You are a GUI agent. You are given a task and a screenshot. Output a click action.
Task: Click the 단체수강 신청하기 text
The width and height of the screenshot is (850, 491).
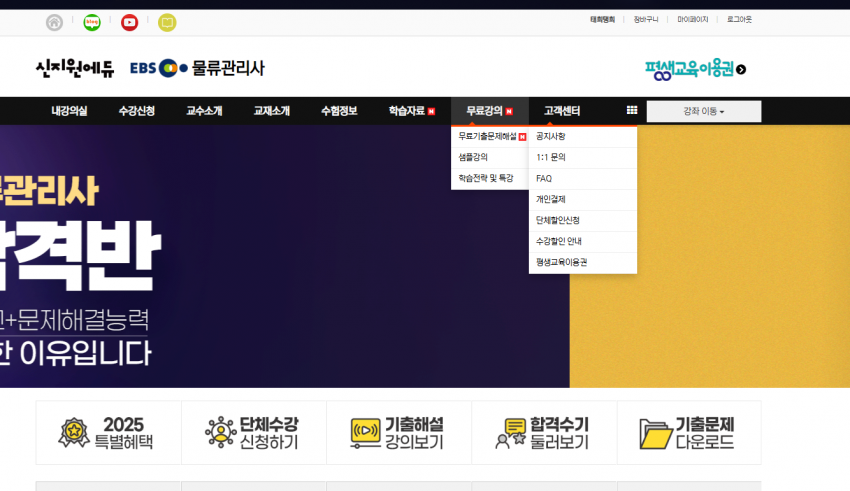pos(269,433)
